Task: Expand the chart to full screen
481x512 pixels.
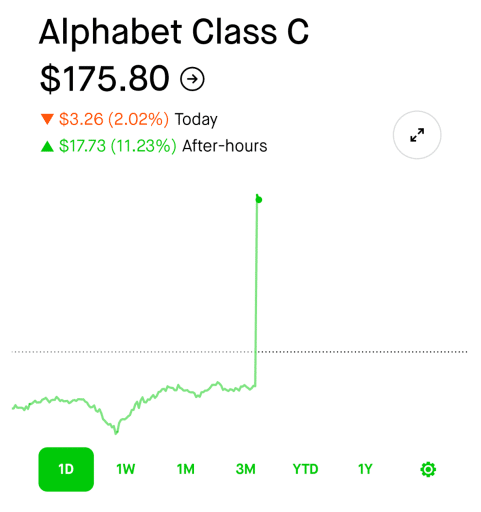Action: 417,135
